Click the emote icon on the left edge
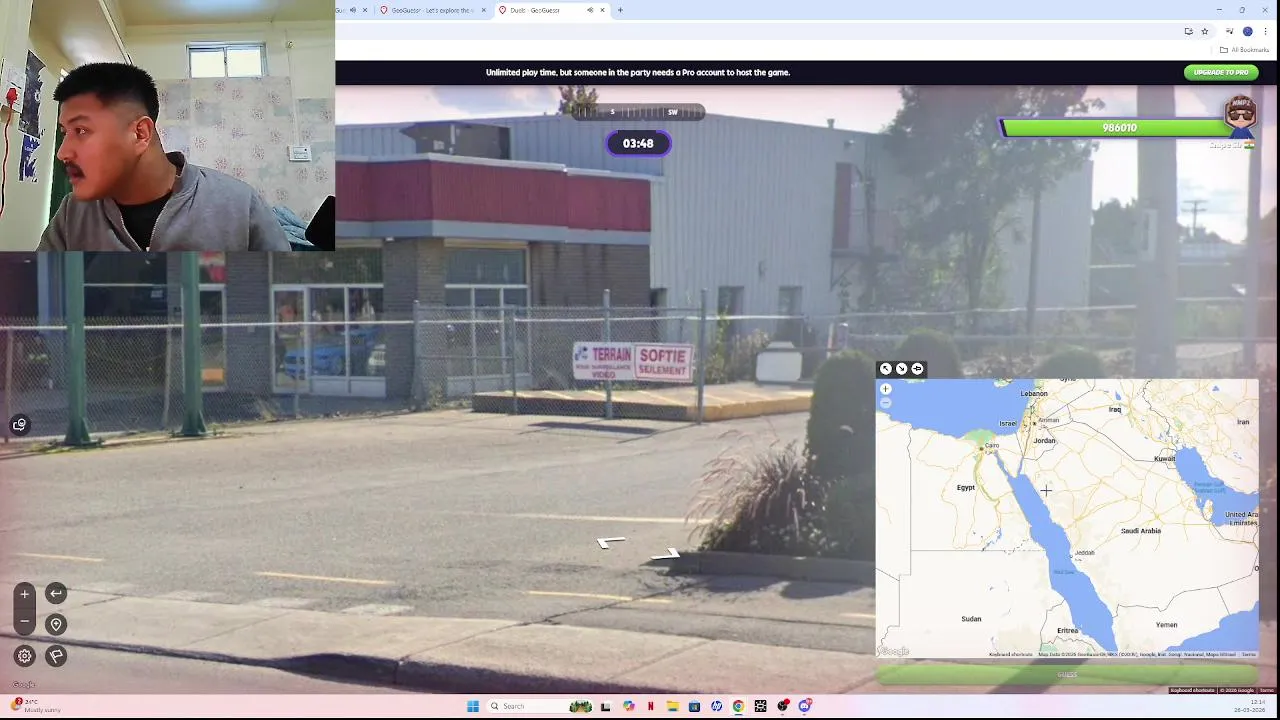 click(19, 425)
